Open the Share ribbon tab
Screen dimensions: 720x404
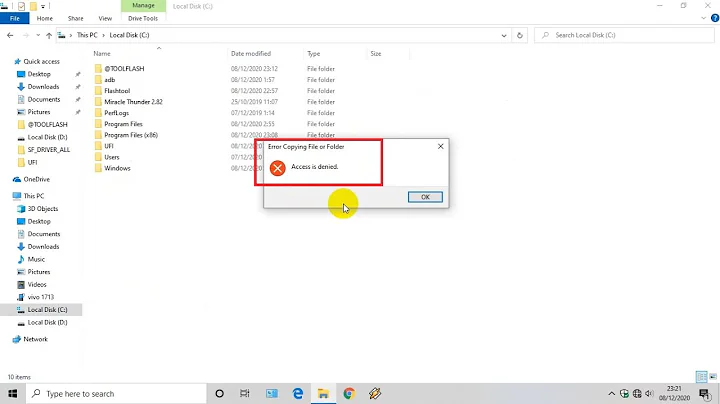pos(76,18)
